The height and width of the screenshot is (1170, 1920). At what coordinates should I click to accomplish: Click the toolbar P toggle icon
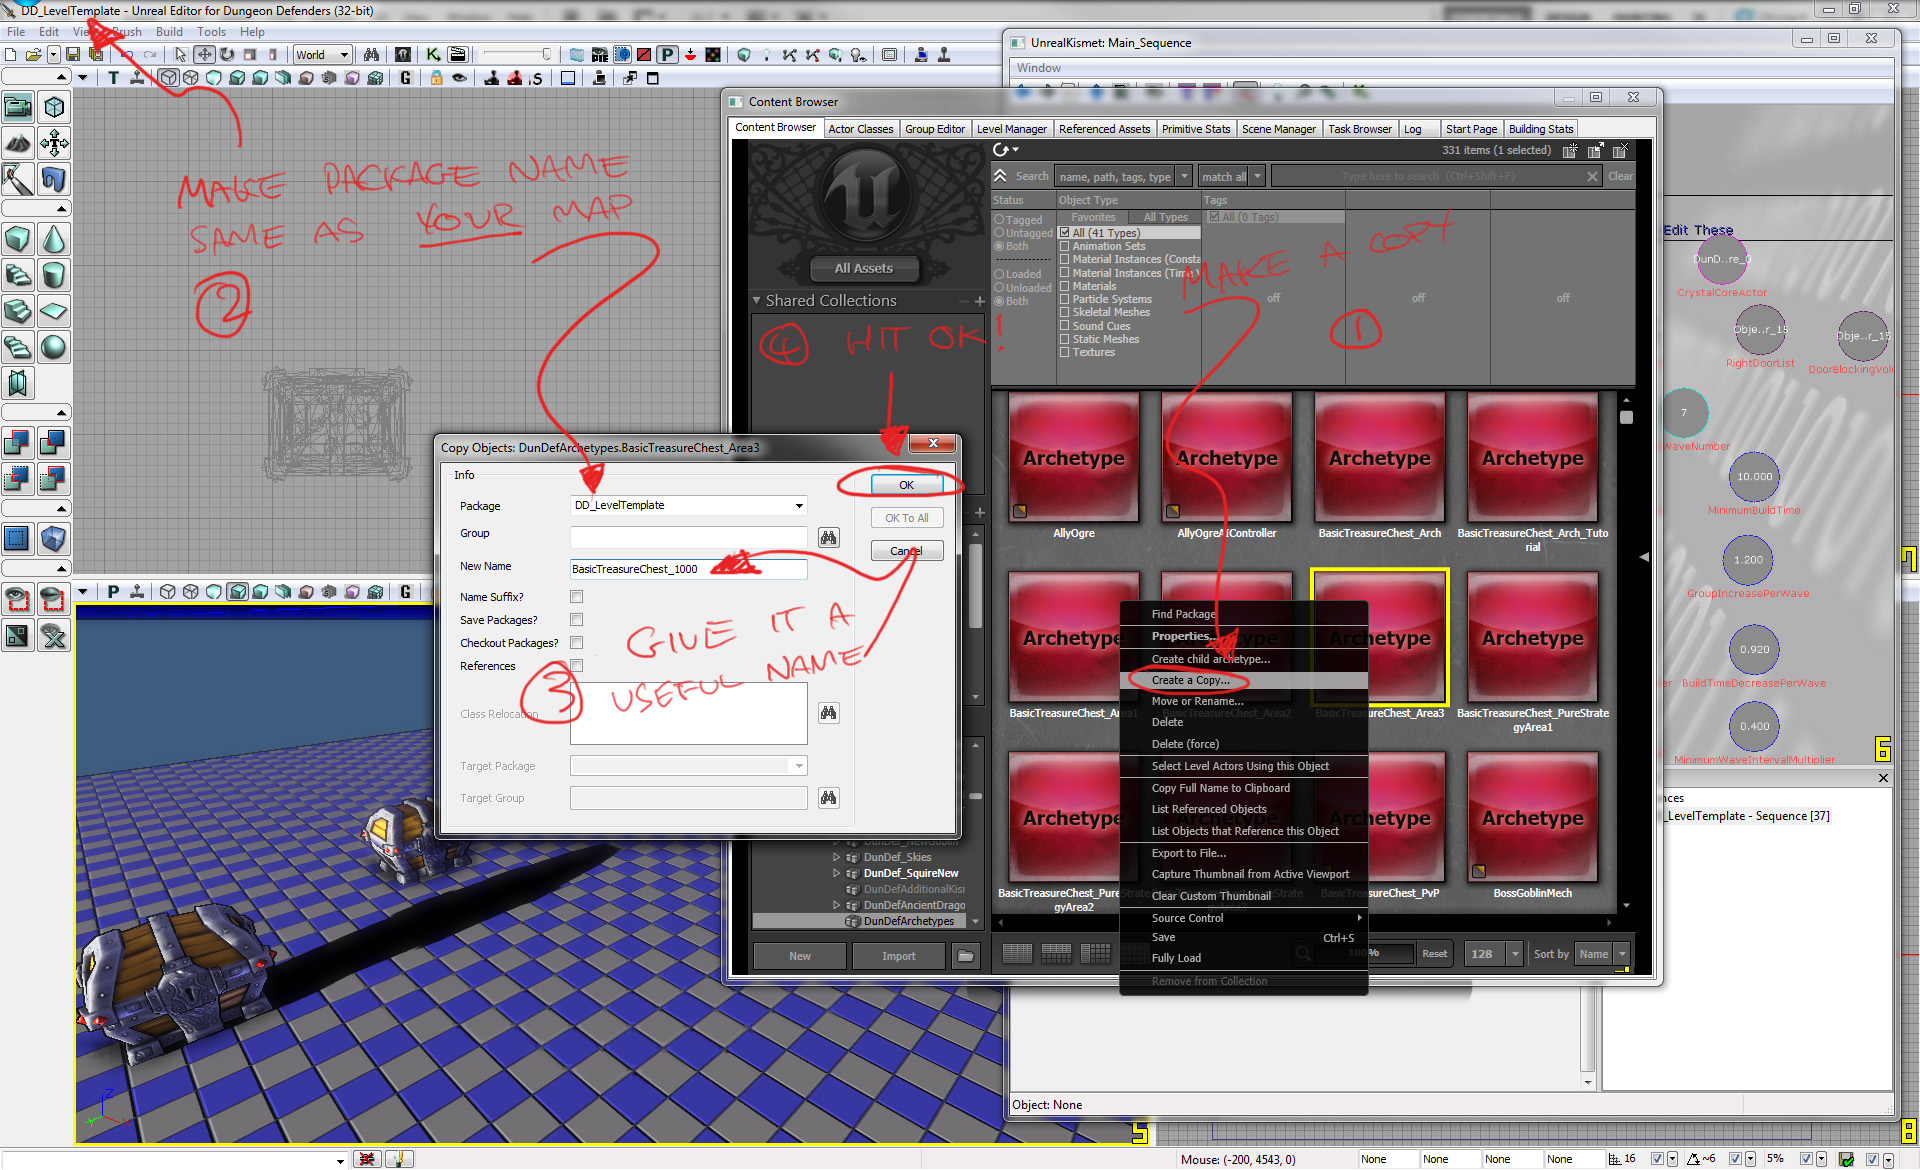point(667,55)
